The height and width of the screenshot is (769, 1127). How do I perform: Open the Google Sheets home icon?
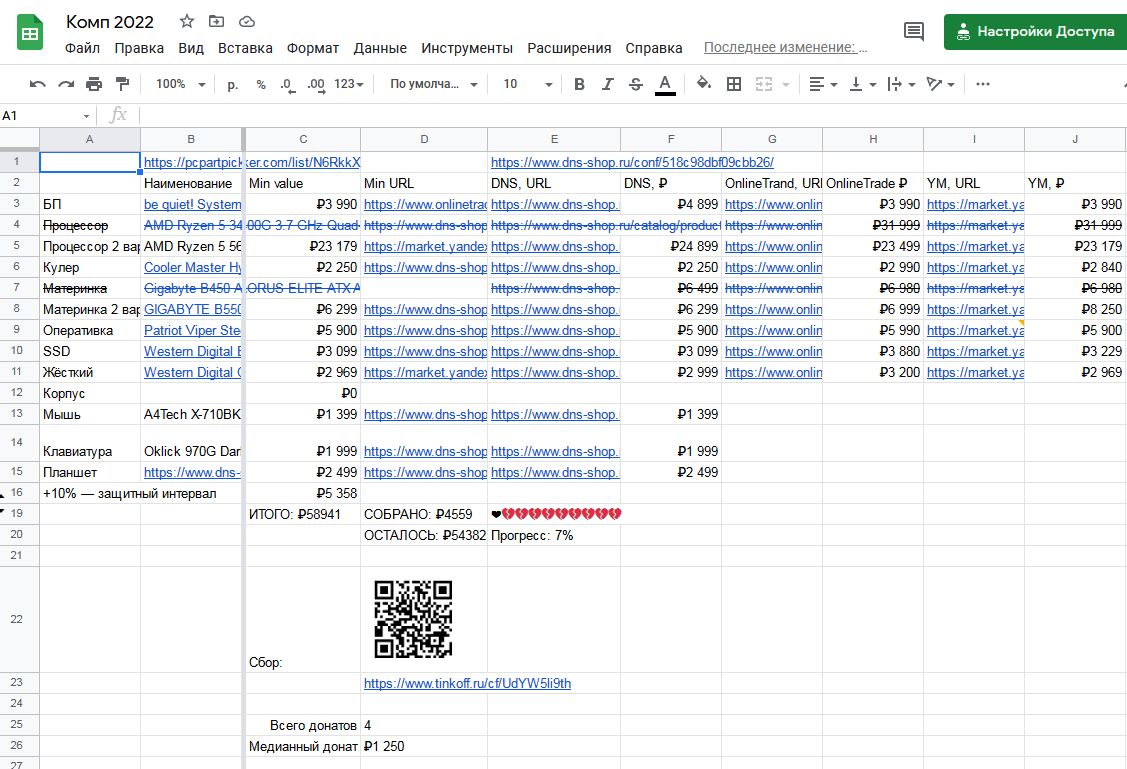click(29, 33)
